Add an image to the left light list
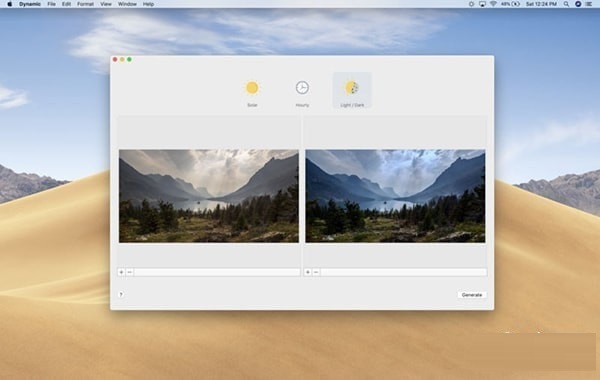600x380 pixels. (121, 272)
